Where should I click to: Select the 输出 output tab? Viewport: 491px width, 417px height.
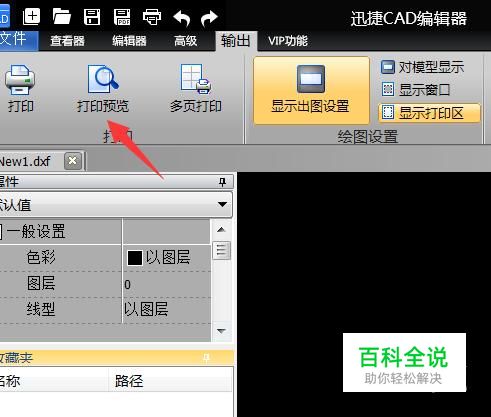click(x=236, y=41)
